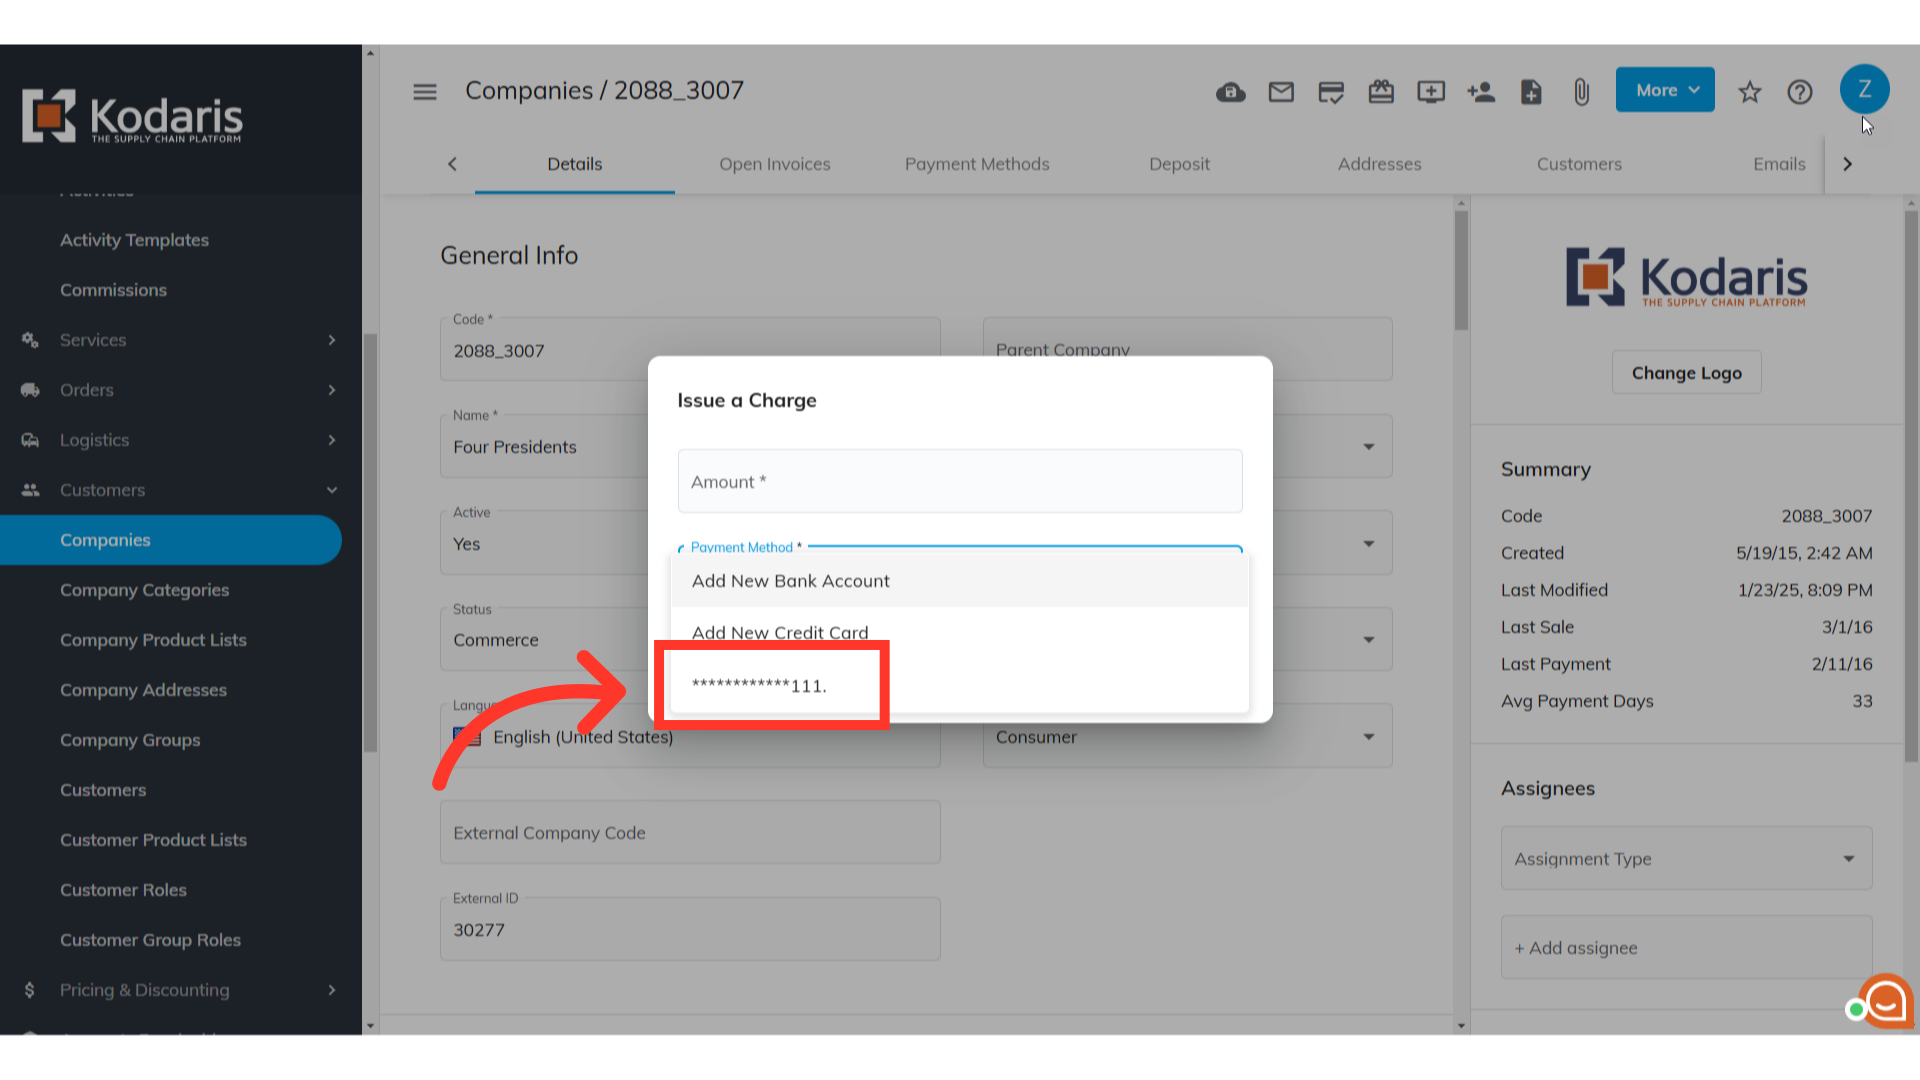Click the star favorite icon
The image size is (1920, 1080).
tap(1749, 92)
